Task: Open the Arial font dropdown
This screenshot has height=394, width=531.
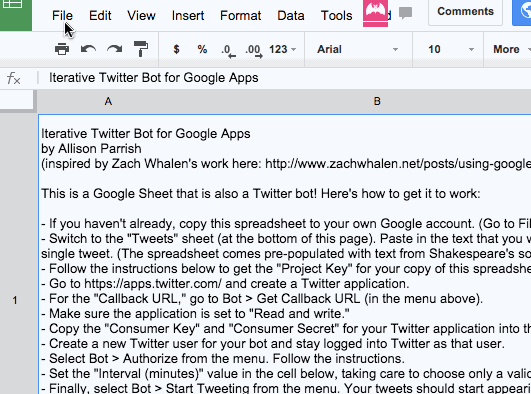Action: point(358,49)
